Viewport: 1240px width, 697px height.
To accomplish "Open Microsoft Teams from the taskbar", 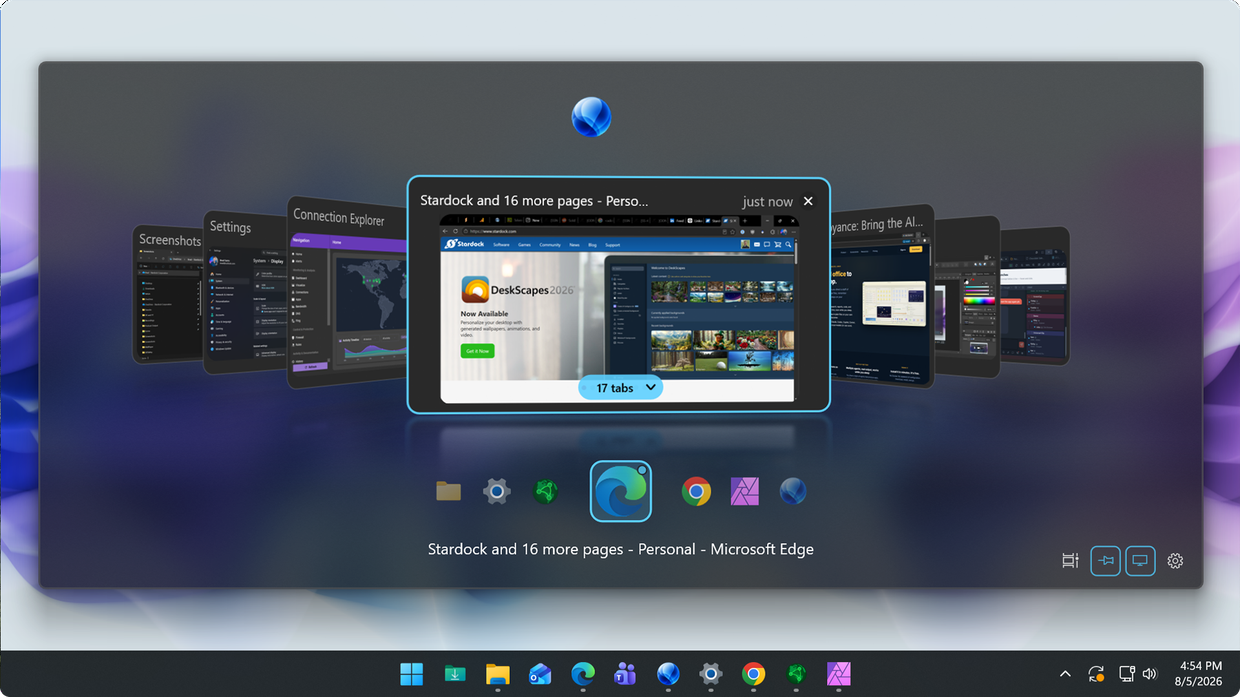I will tap(626, 674).
